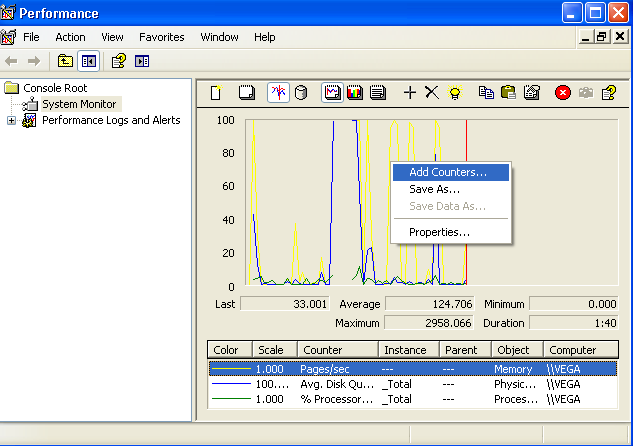Click the View Log Data cylinder icon

pyautogui.click(x=301, y=92)
